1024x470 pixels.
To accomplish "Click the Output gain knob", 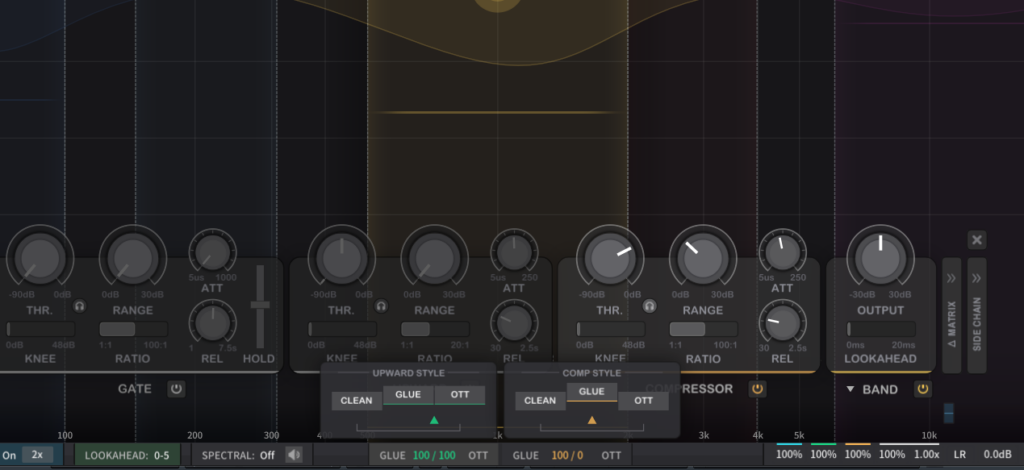I will point(880,258).
